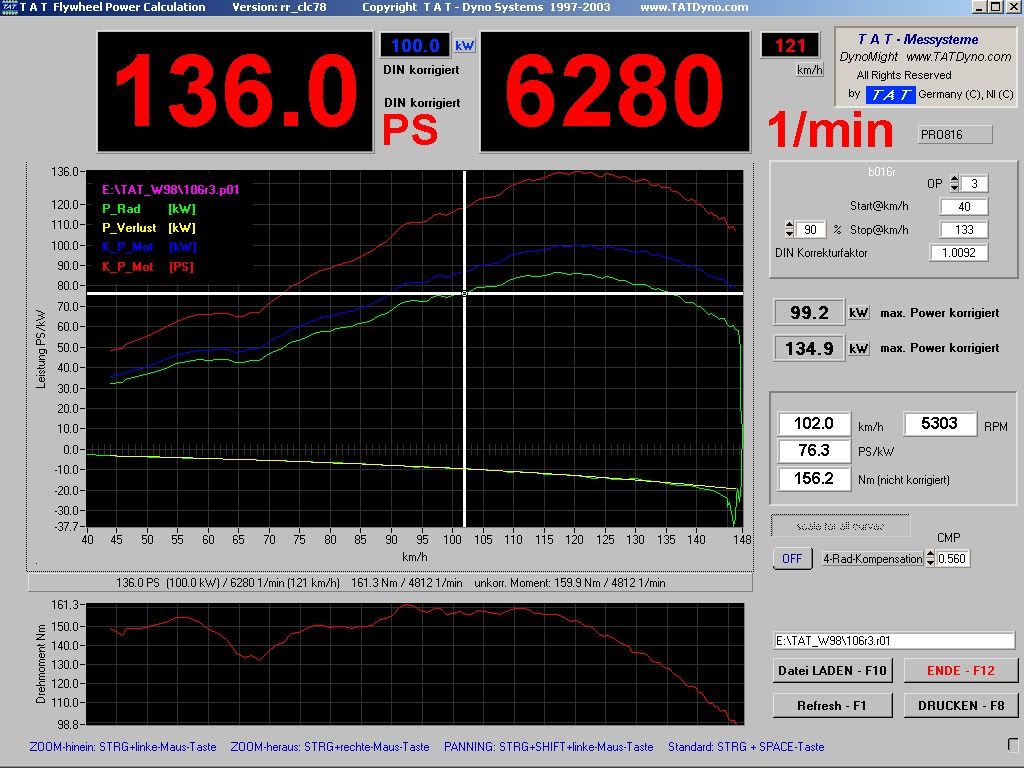Viewport: 1024px width, 768px height.
Task: Click the km/h unit label under 121
Action: point(809,70)
